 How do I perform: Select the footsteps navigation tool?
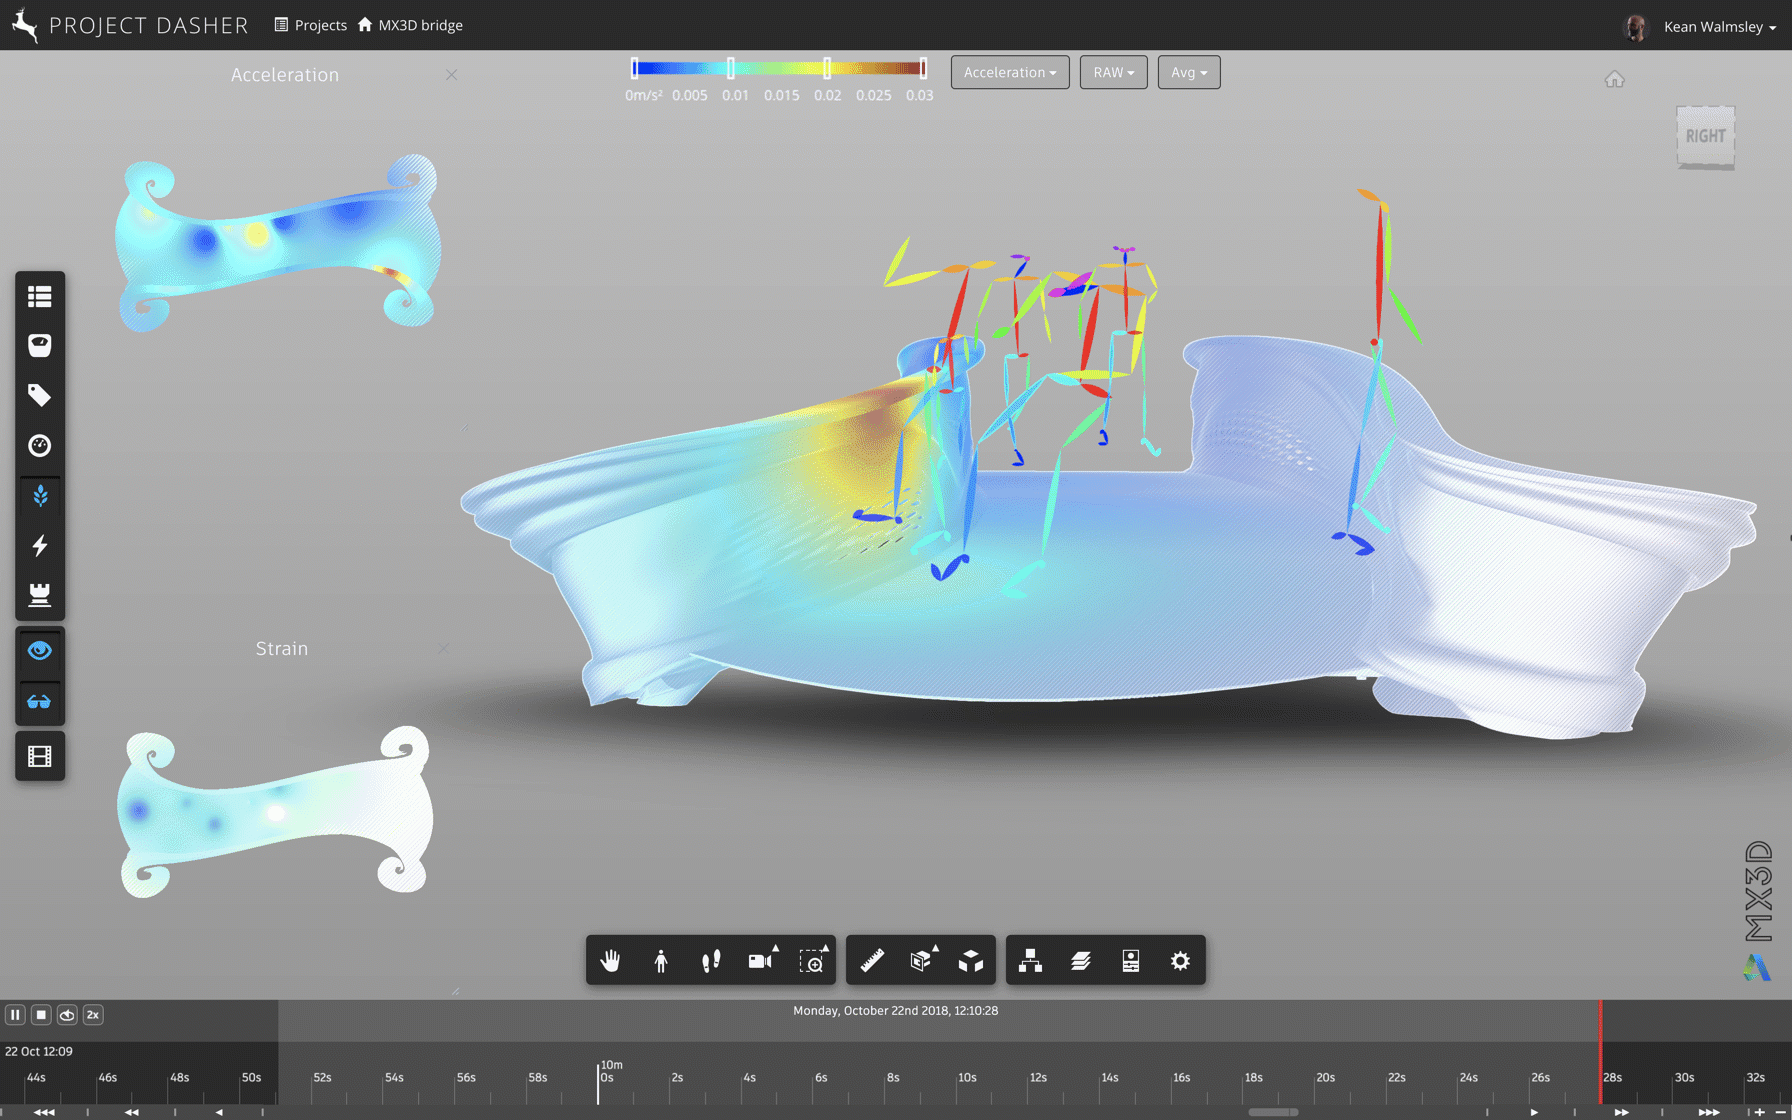point(711,960)
